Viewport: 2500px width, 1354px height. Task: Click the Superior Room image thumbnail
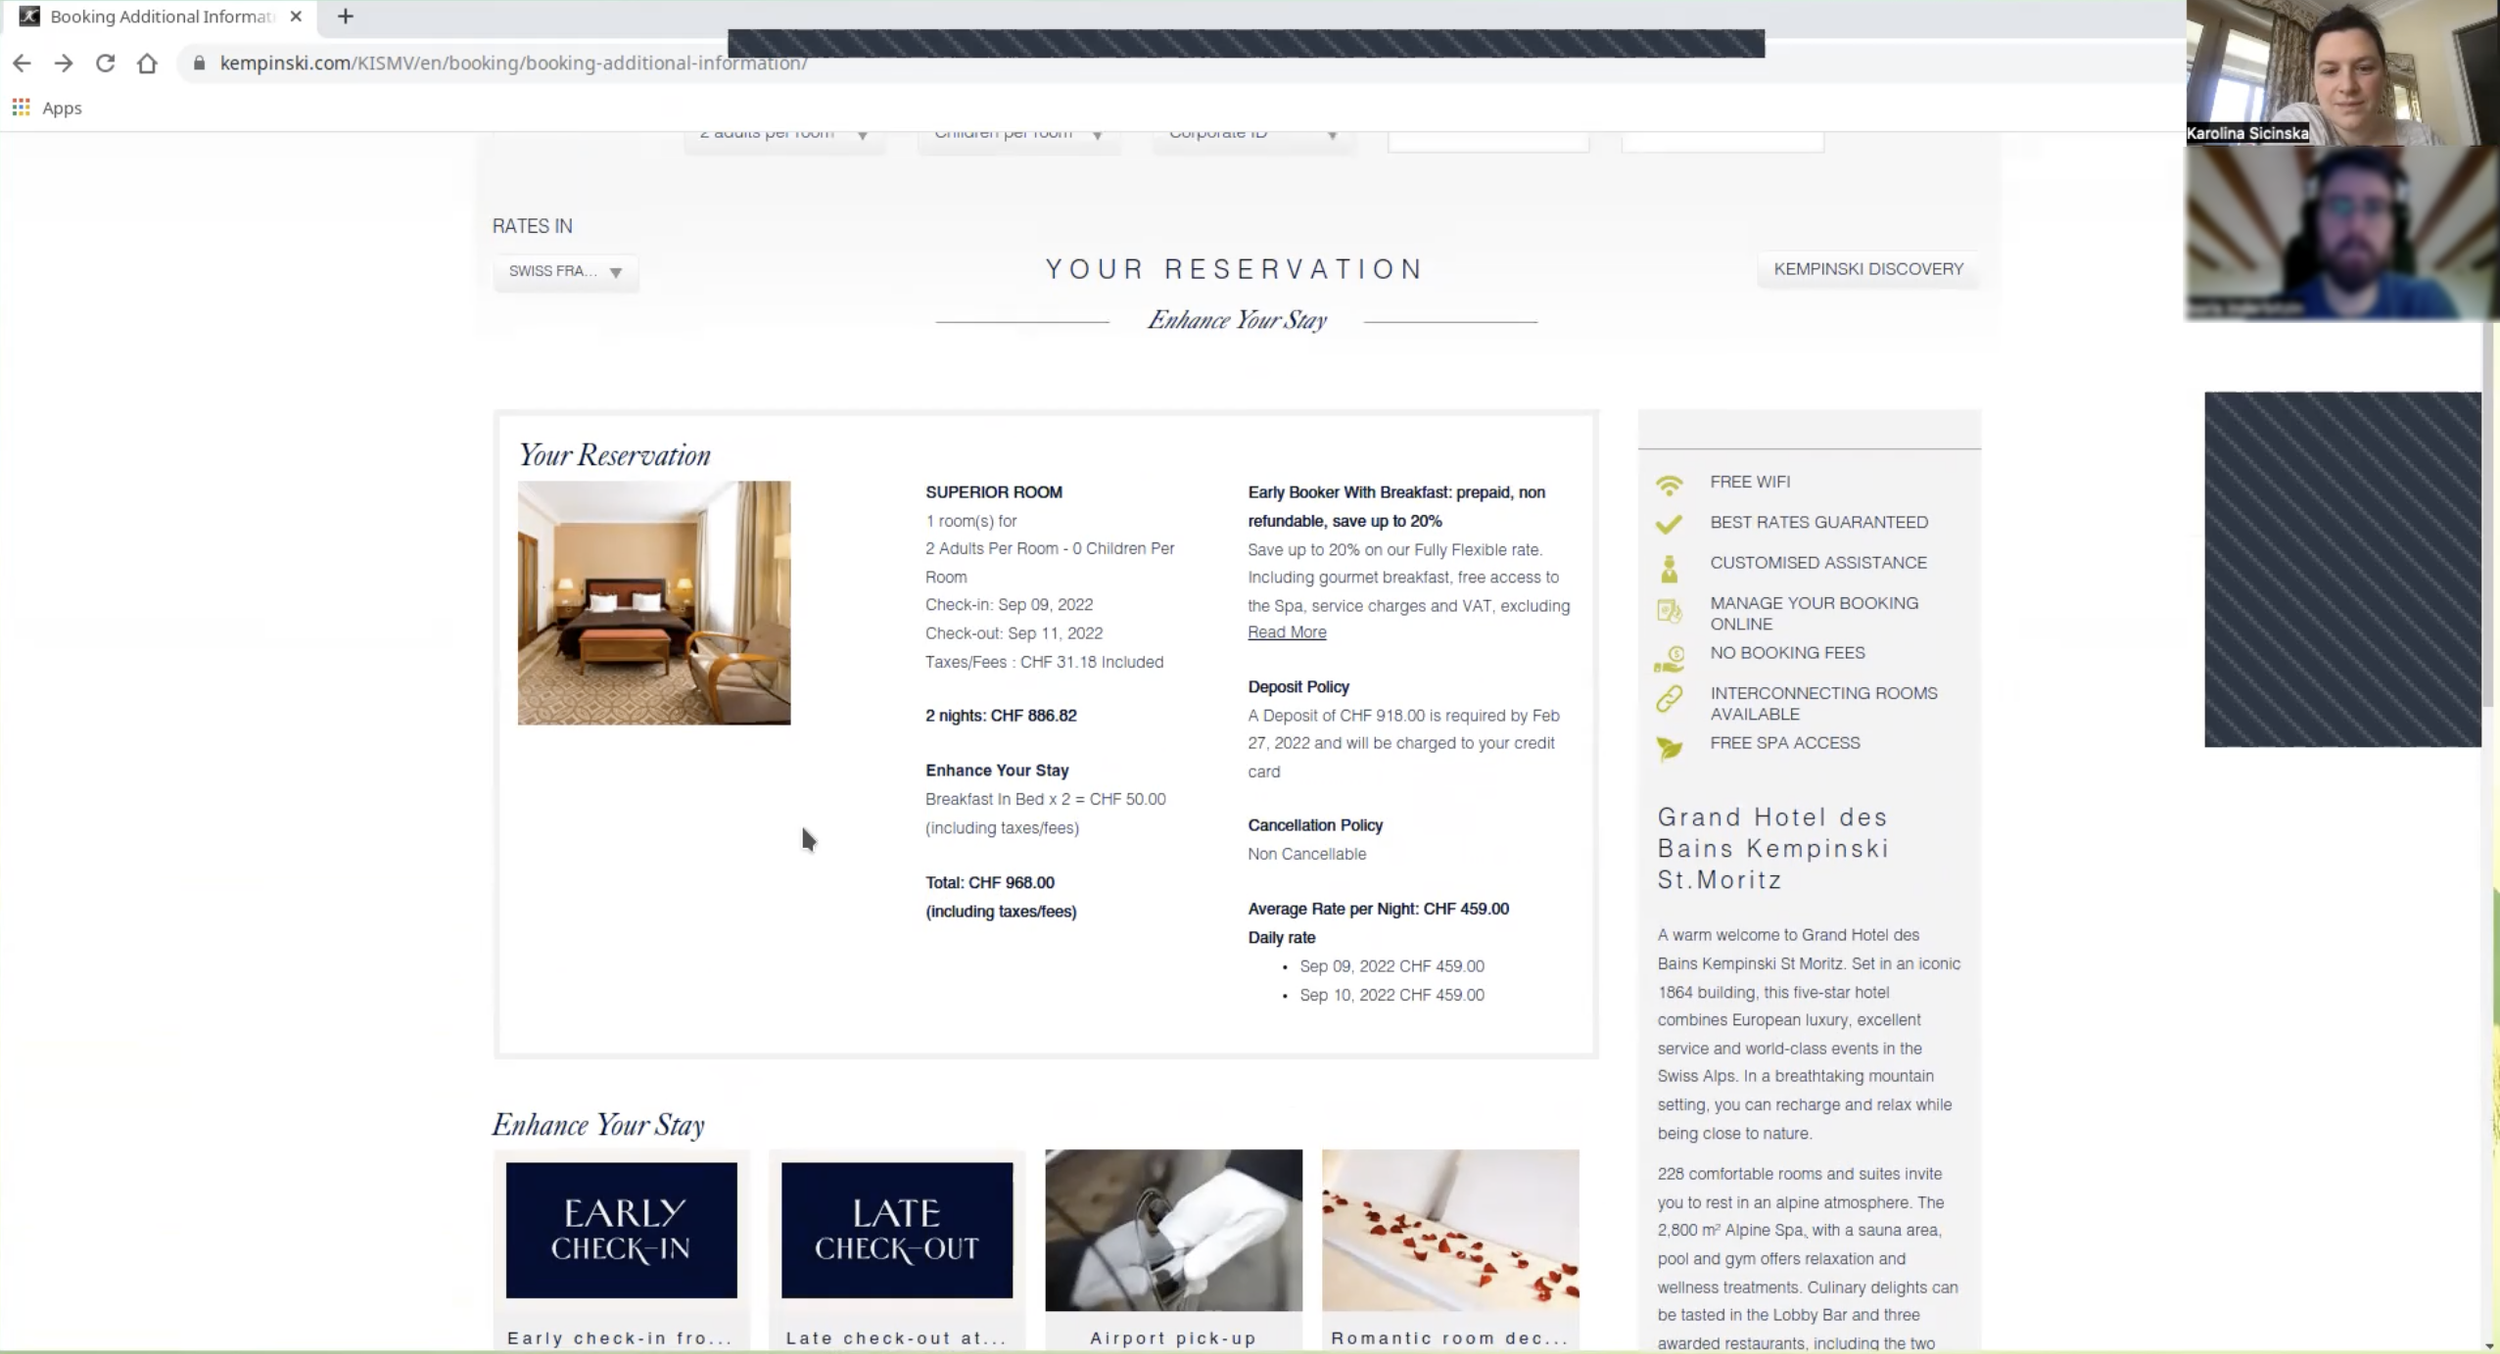click(x=653, y=602)
